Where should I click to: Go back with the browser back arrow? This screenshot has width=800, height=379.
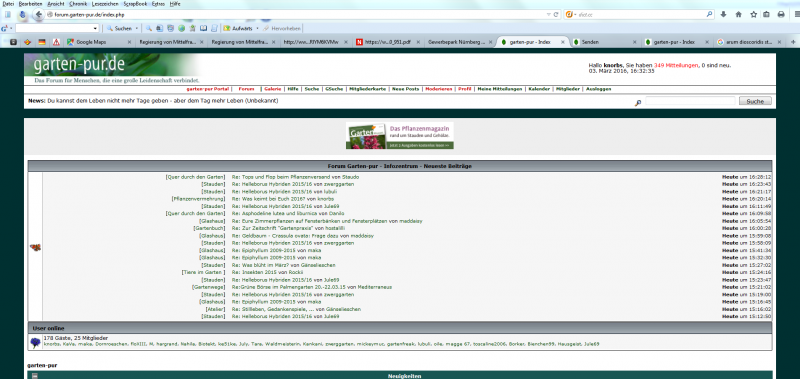(x=39, y=15)
